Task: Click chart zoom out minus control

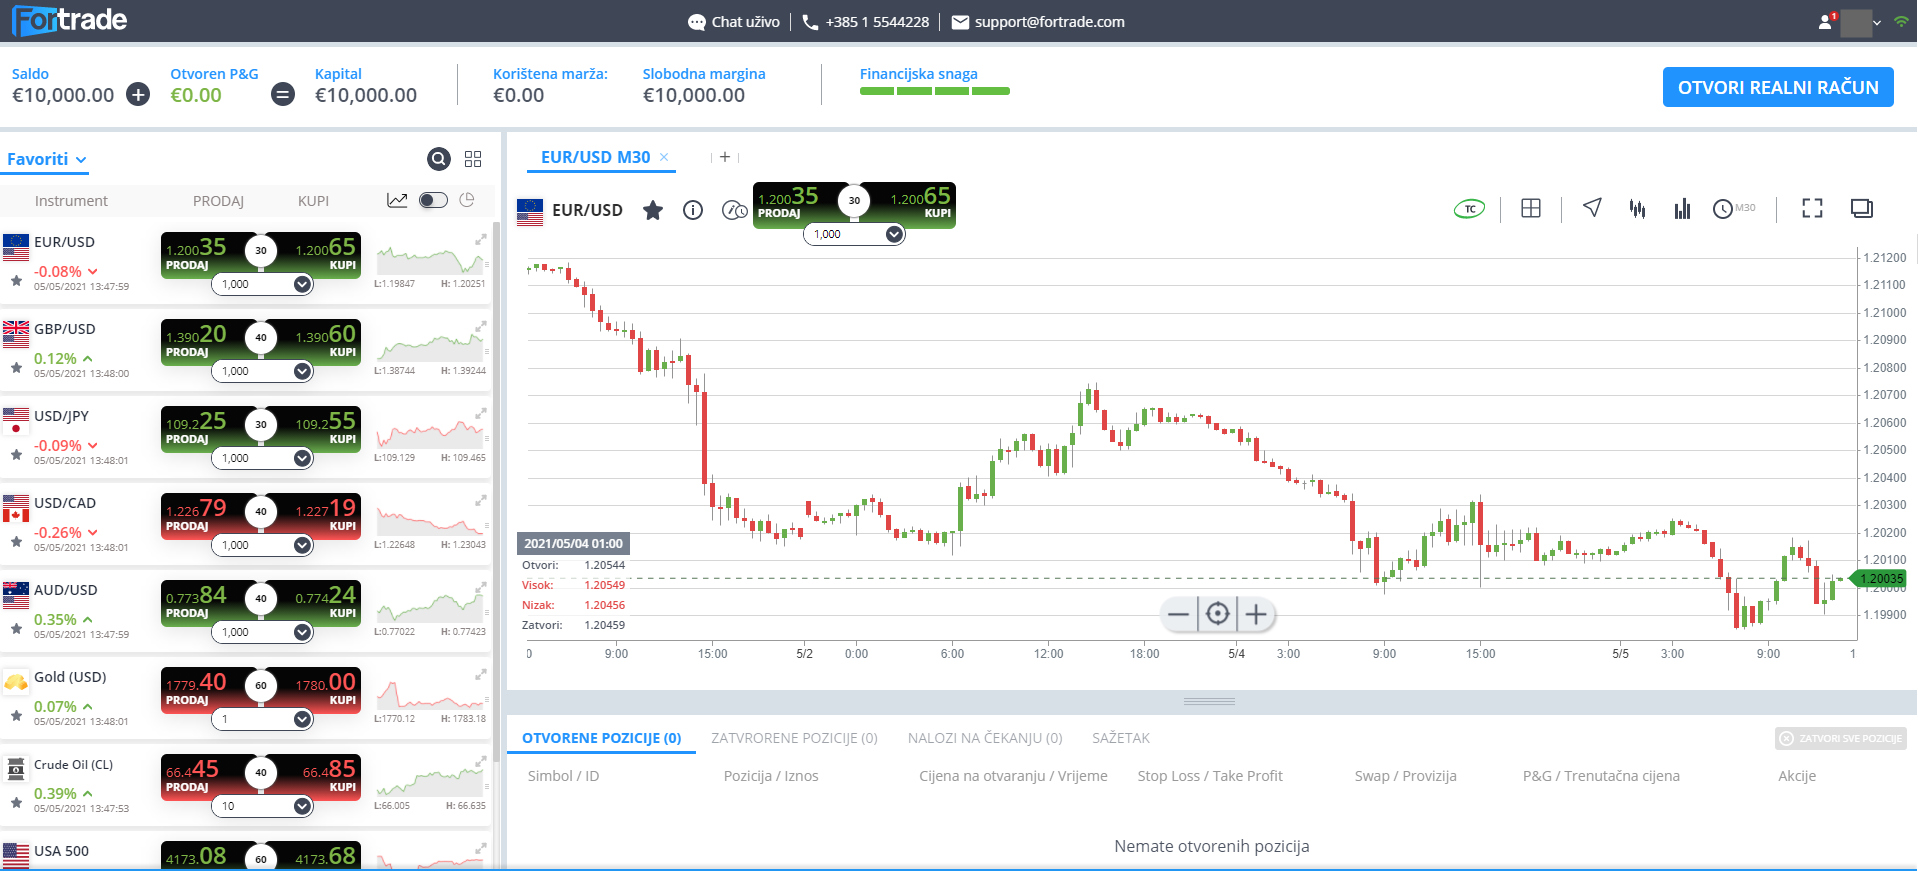Action: click(1179, 614)
